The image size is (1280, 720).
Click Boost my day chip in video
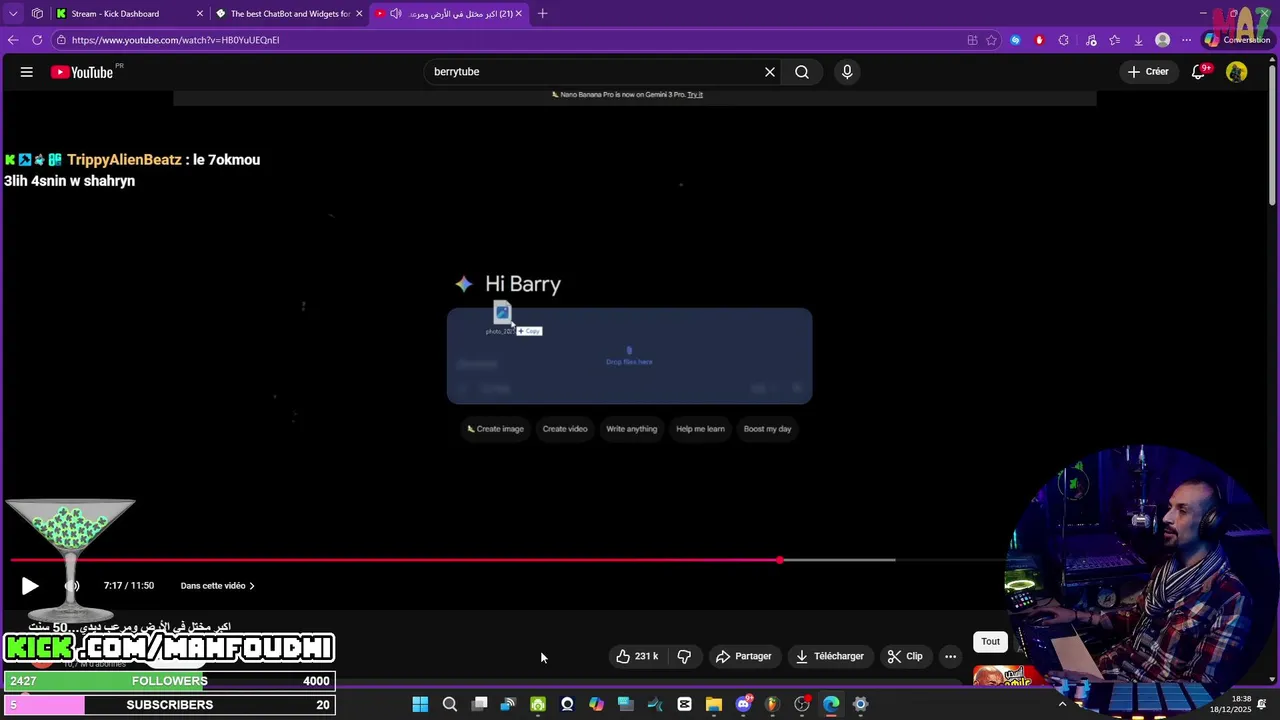click(767, 429)
